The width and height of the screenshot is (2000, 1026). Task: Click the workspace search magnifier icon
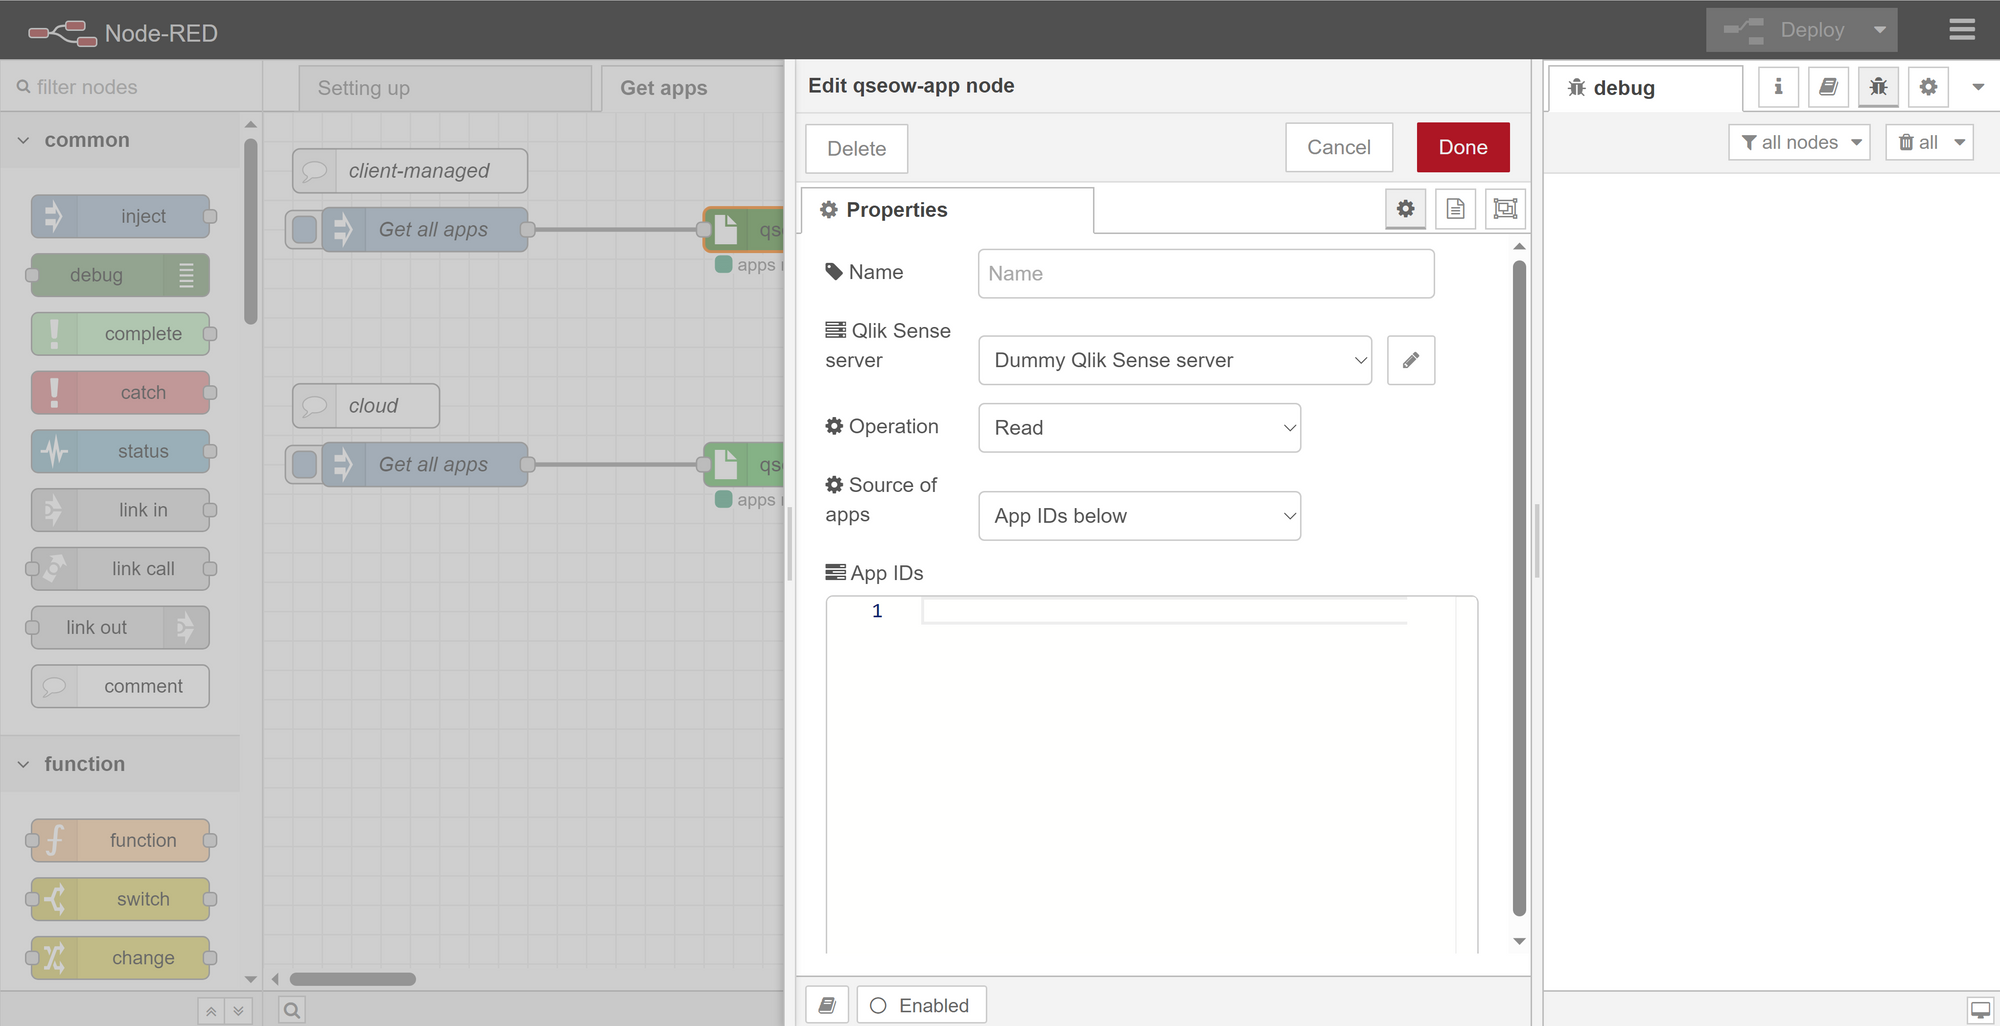coord(292,1011)
